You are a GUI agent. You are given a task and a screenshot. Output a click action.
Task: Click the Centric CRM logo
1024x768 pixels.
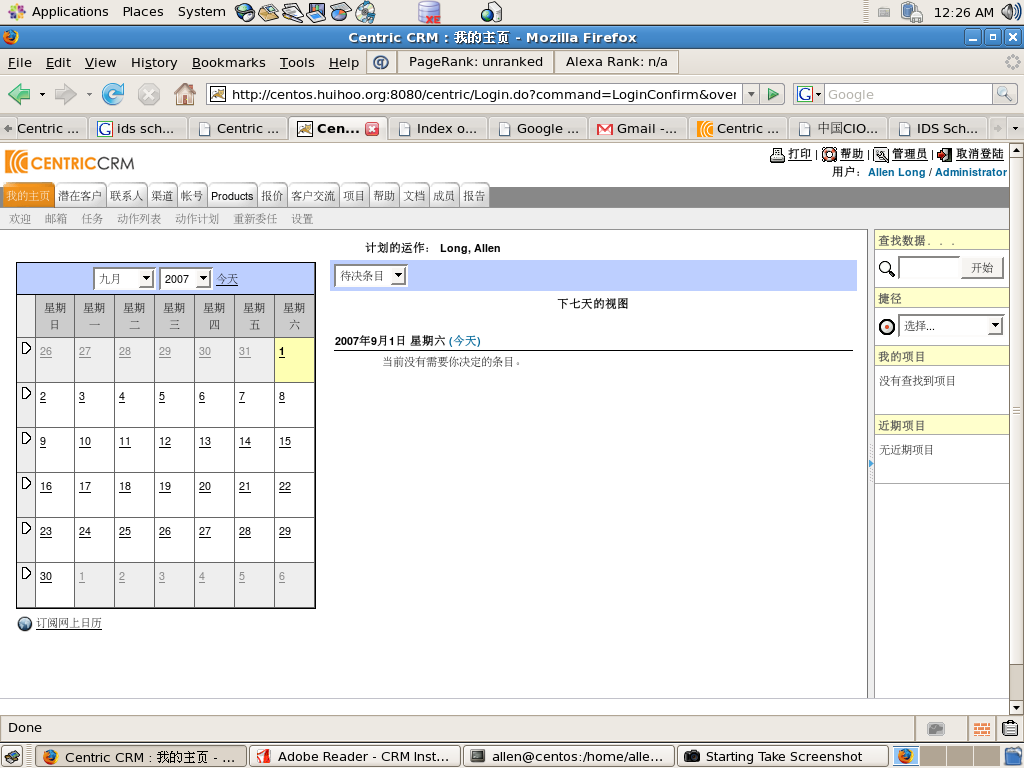[69, 162]
